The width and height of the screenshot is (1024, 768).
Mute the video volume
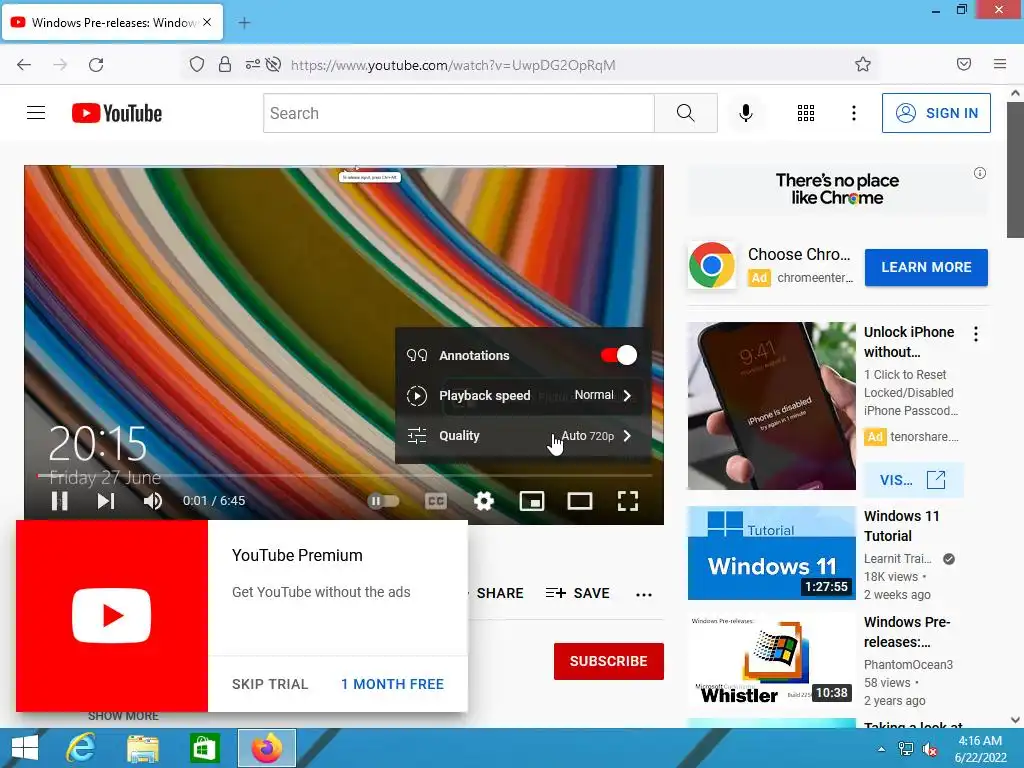pos(152,501)
